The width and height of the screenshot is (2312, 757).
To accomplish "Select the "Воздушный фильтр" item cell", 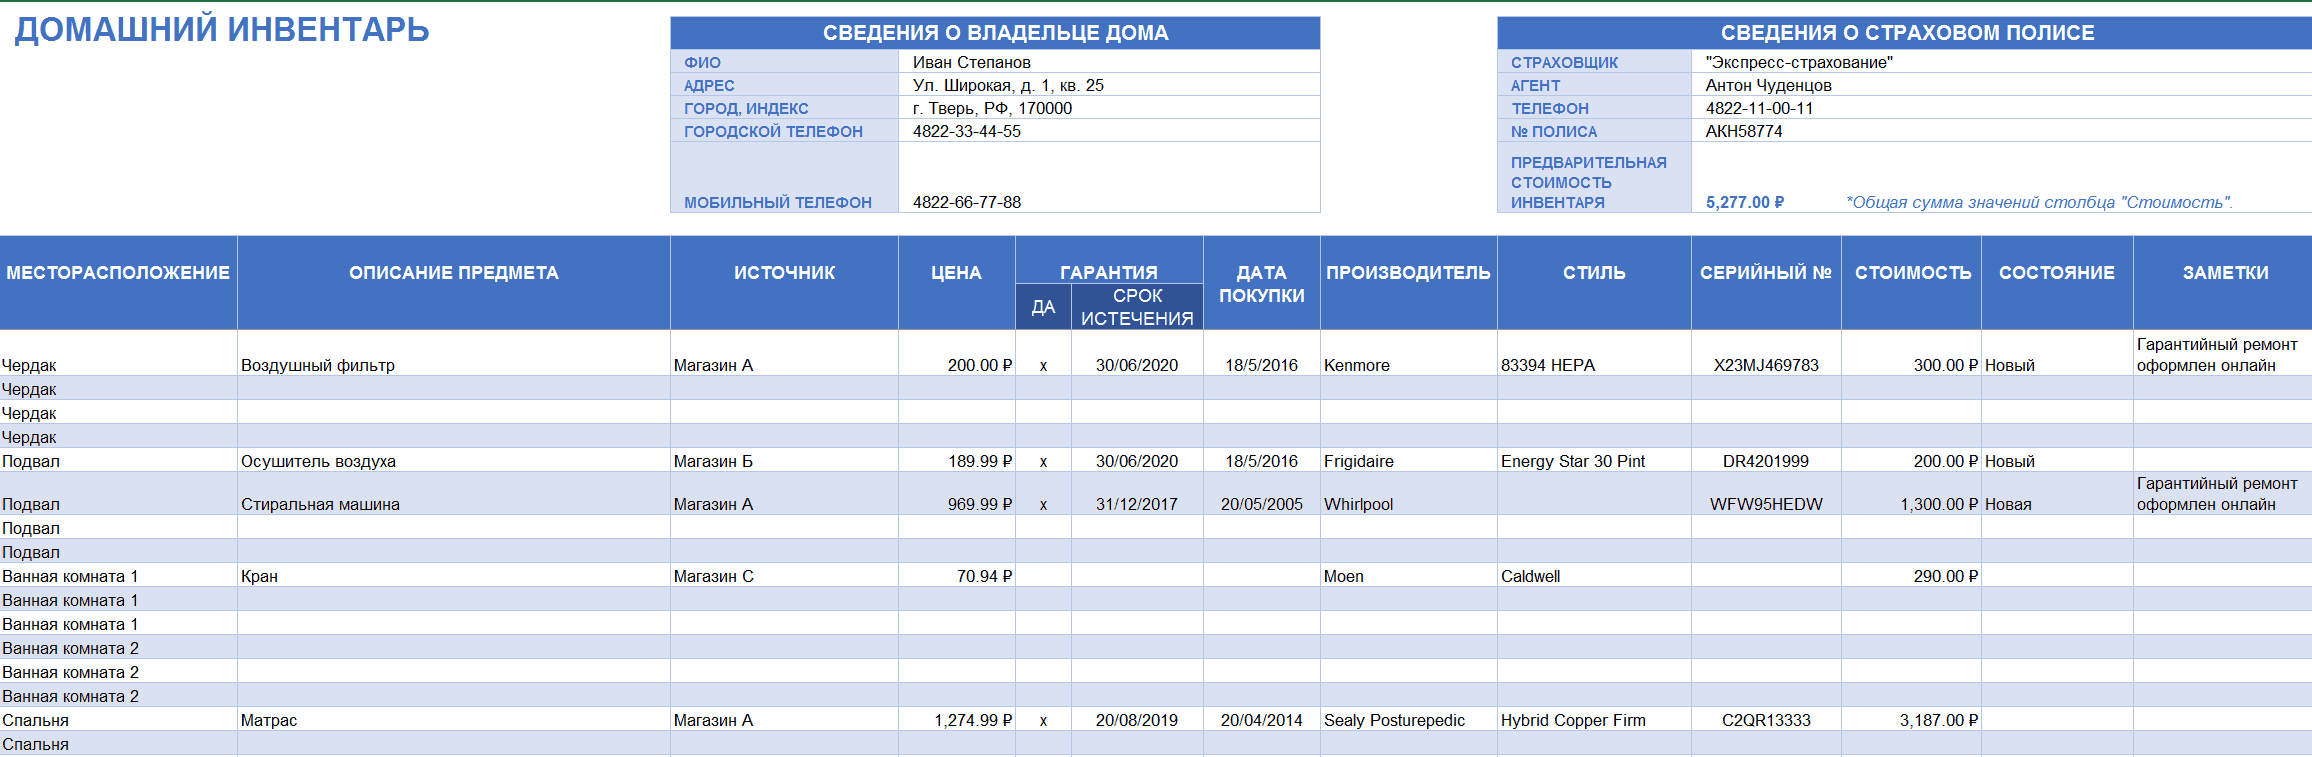I will point(454,354).
